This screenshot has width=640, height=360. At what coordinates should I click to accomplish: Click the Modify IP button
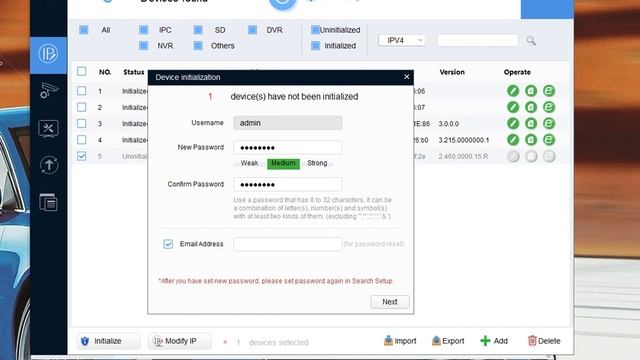click(180, 341)
